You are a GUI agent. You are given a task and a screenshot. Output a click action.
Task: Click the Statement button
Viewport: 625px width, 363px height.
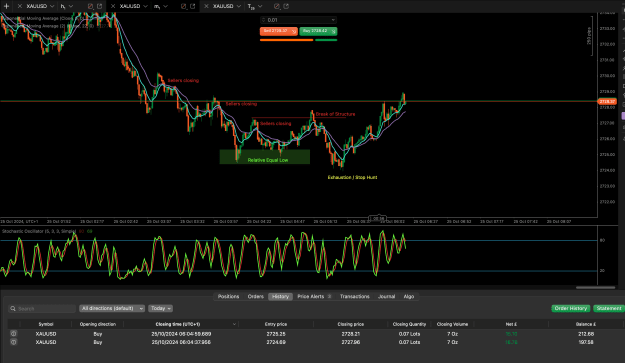click(x=609, y=308)
